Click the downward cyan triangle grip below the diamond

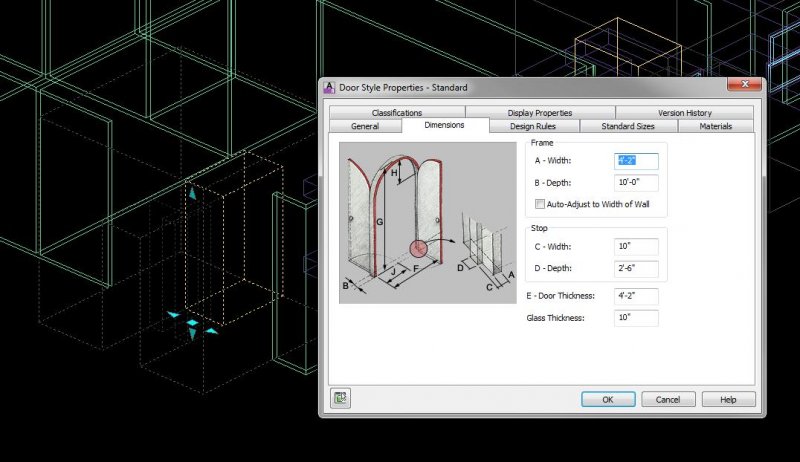click(x=192, y=334)
